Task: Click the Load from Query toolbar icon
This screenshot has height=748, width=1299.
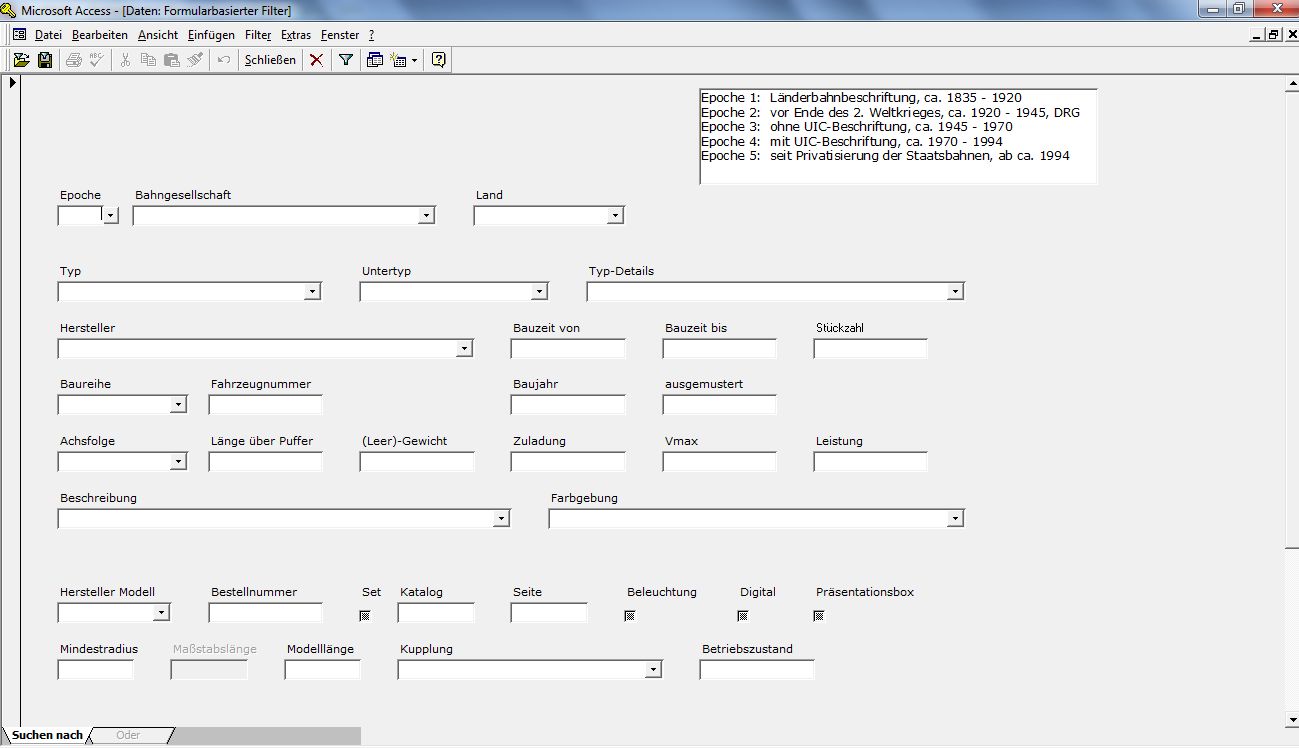Action: point(21,60)
